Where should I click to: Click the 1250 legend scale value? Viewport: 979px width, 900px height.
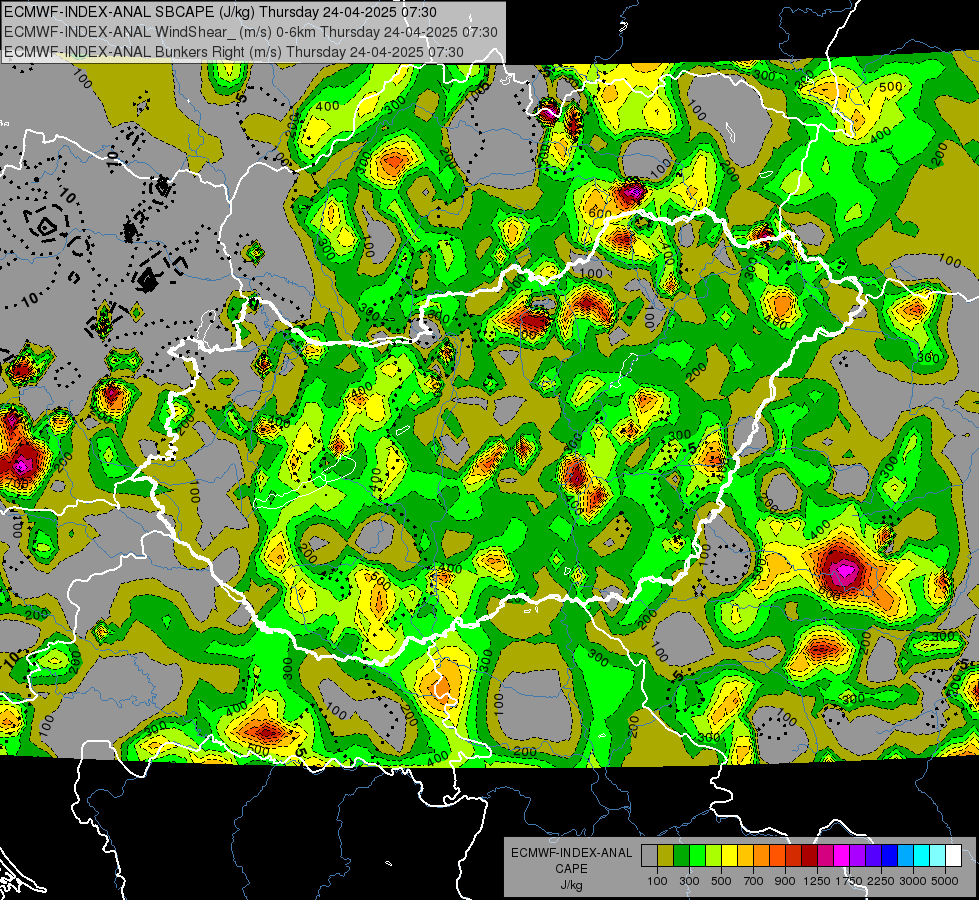click(817, 881)
